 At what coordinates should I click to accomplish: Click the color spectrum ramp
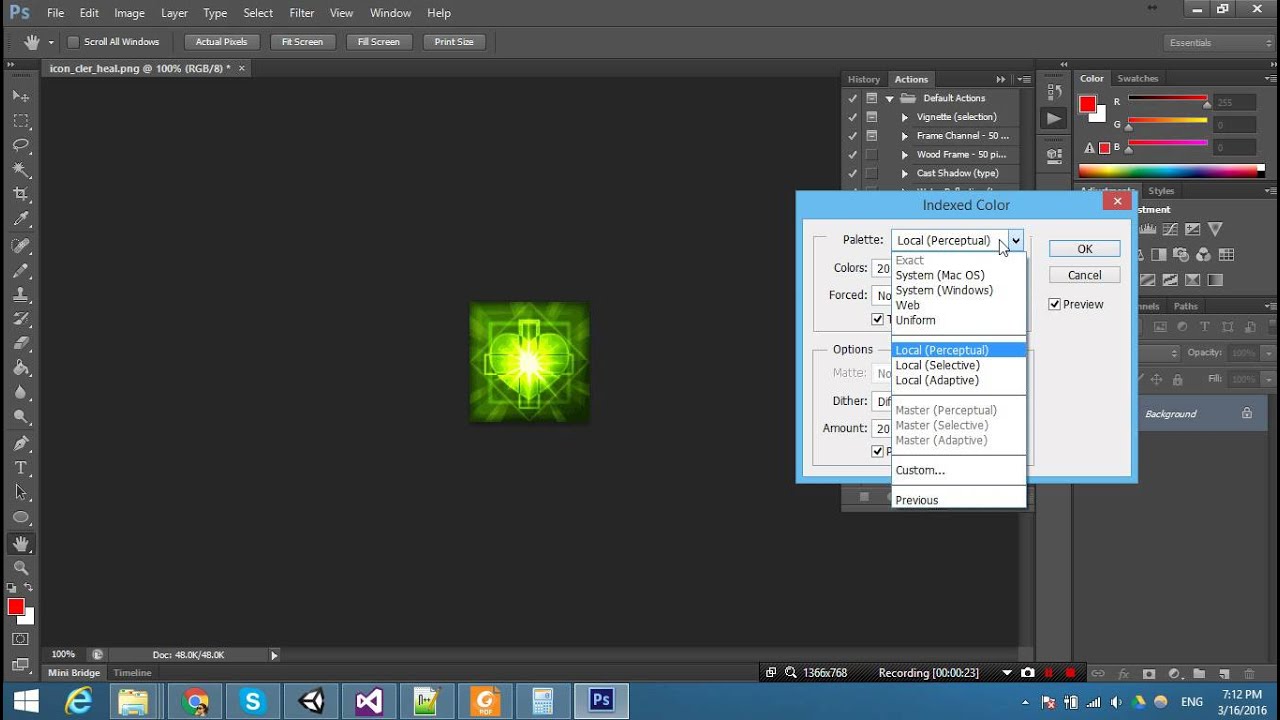tap(1172, 171)
